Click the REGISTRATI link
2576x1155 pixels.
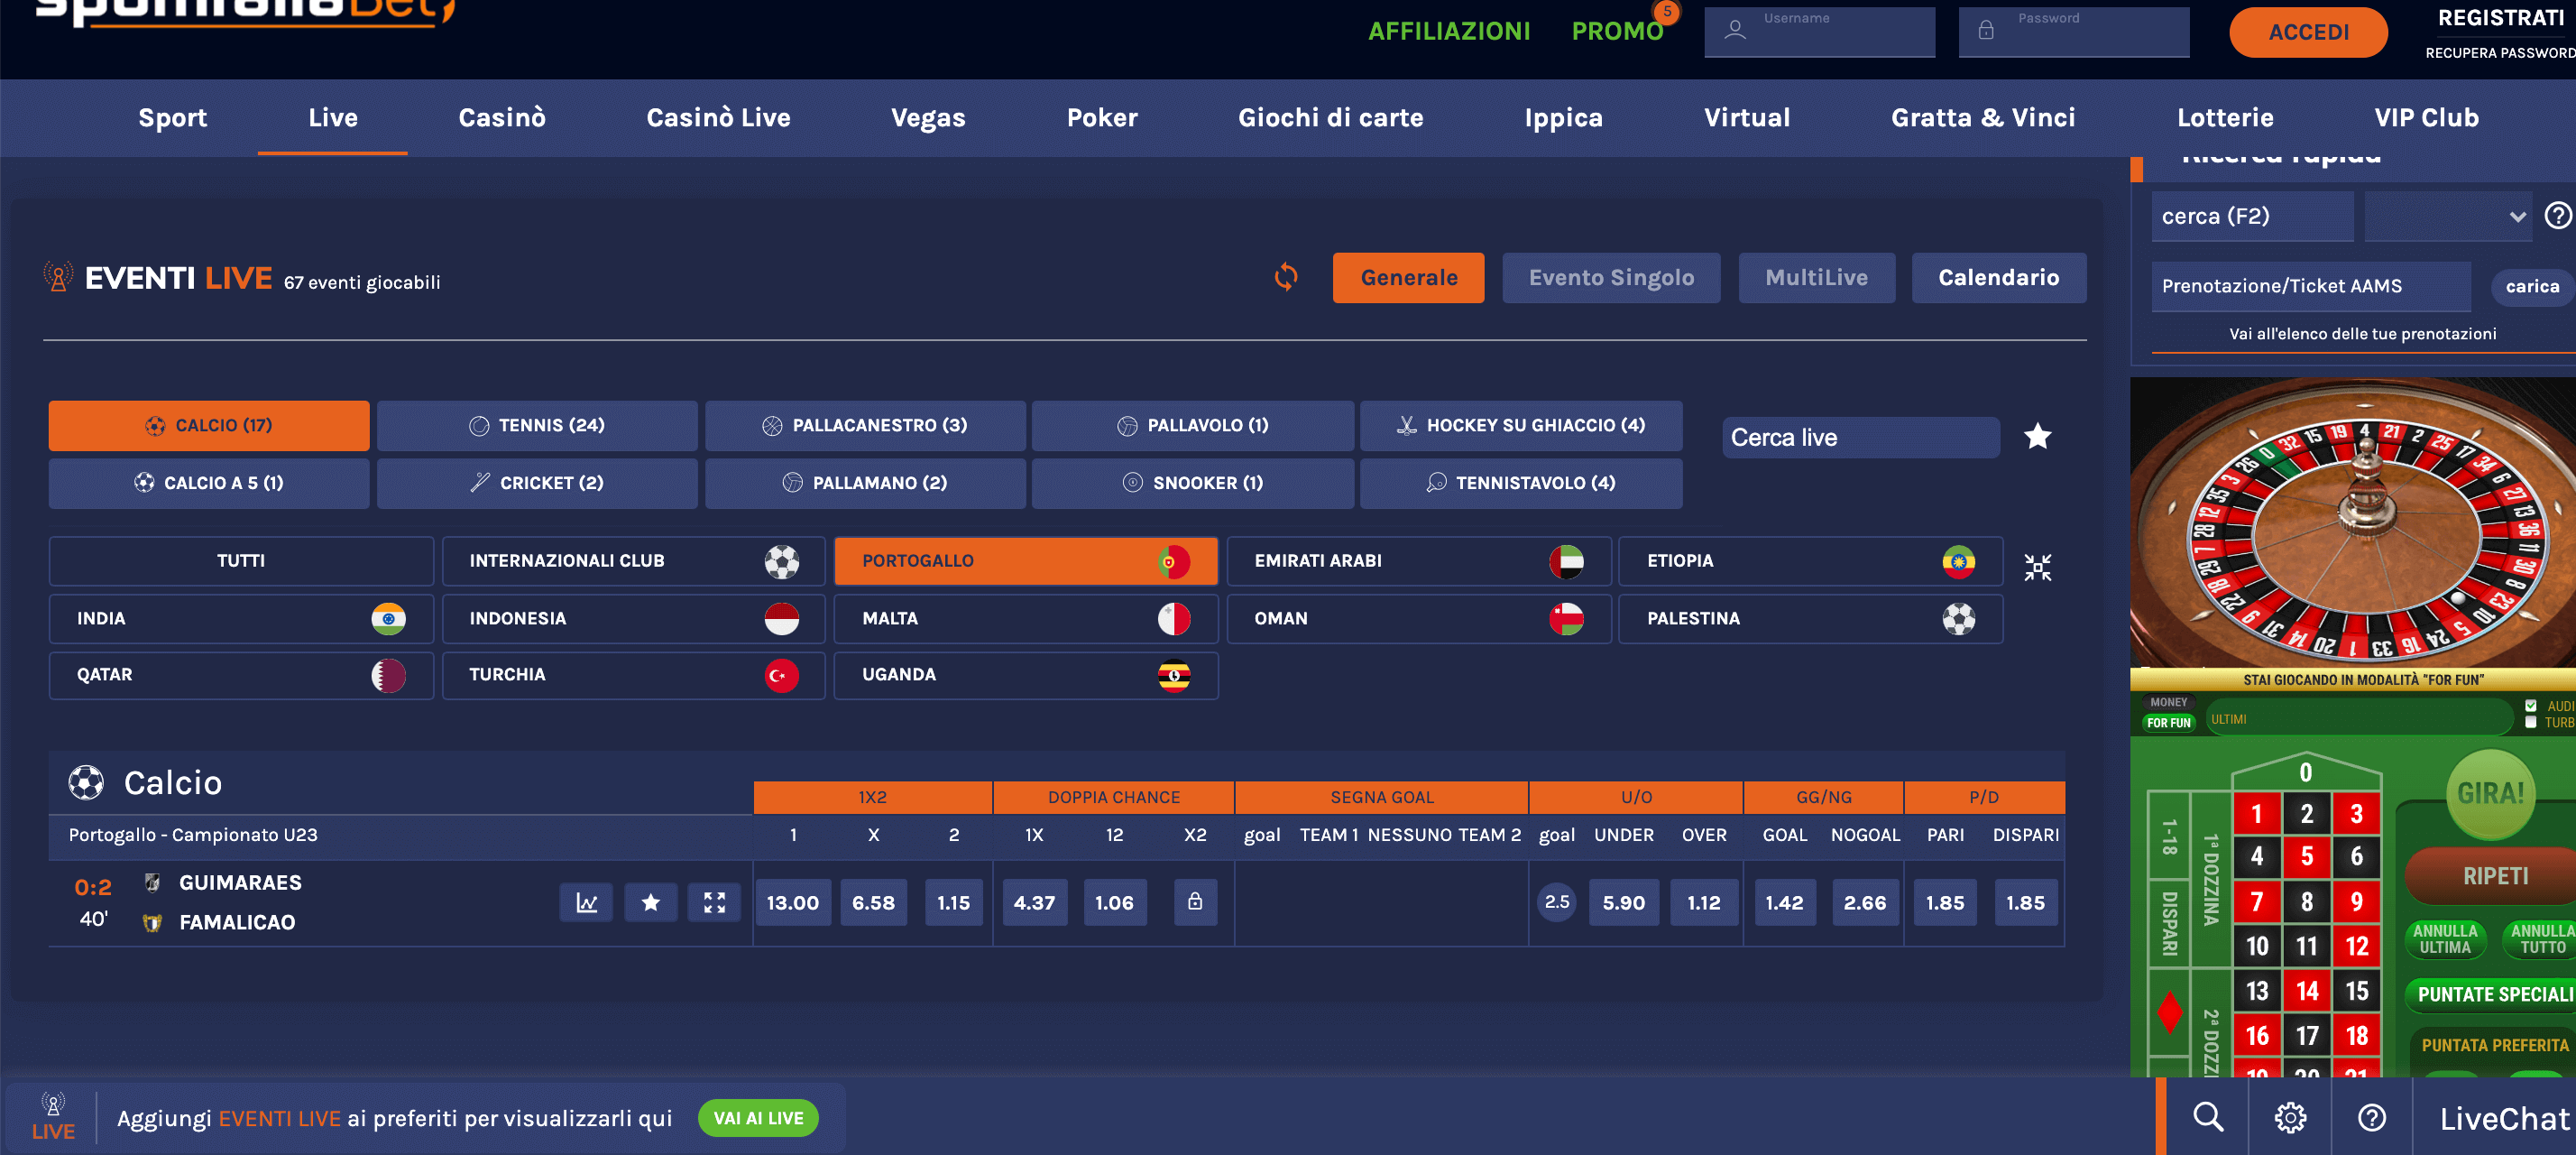(2500, 18)
